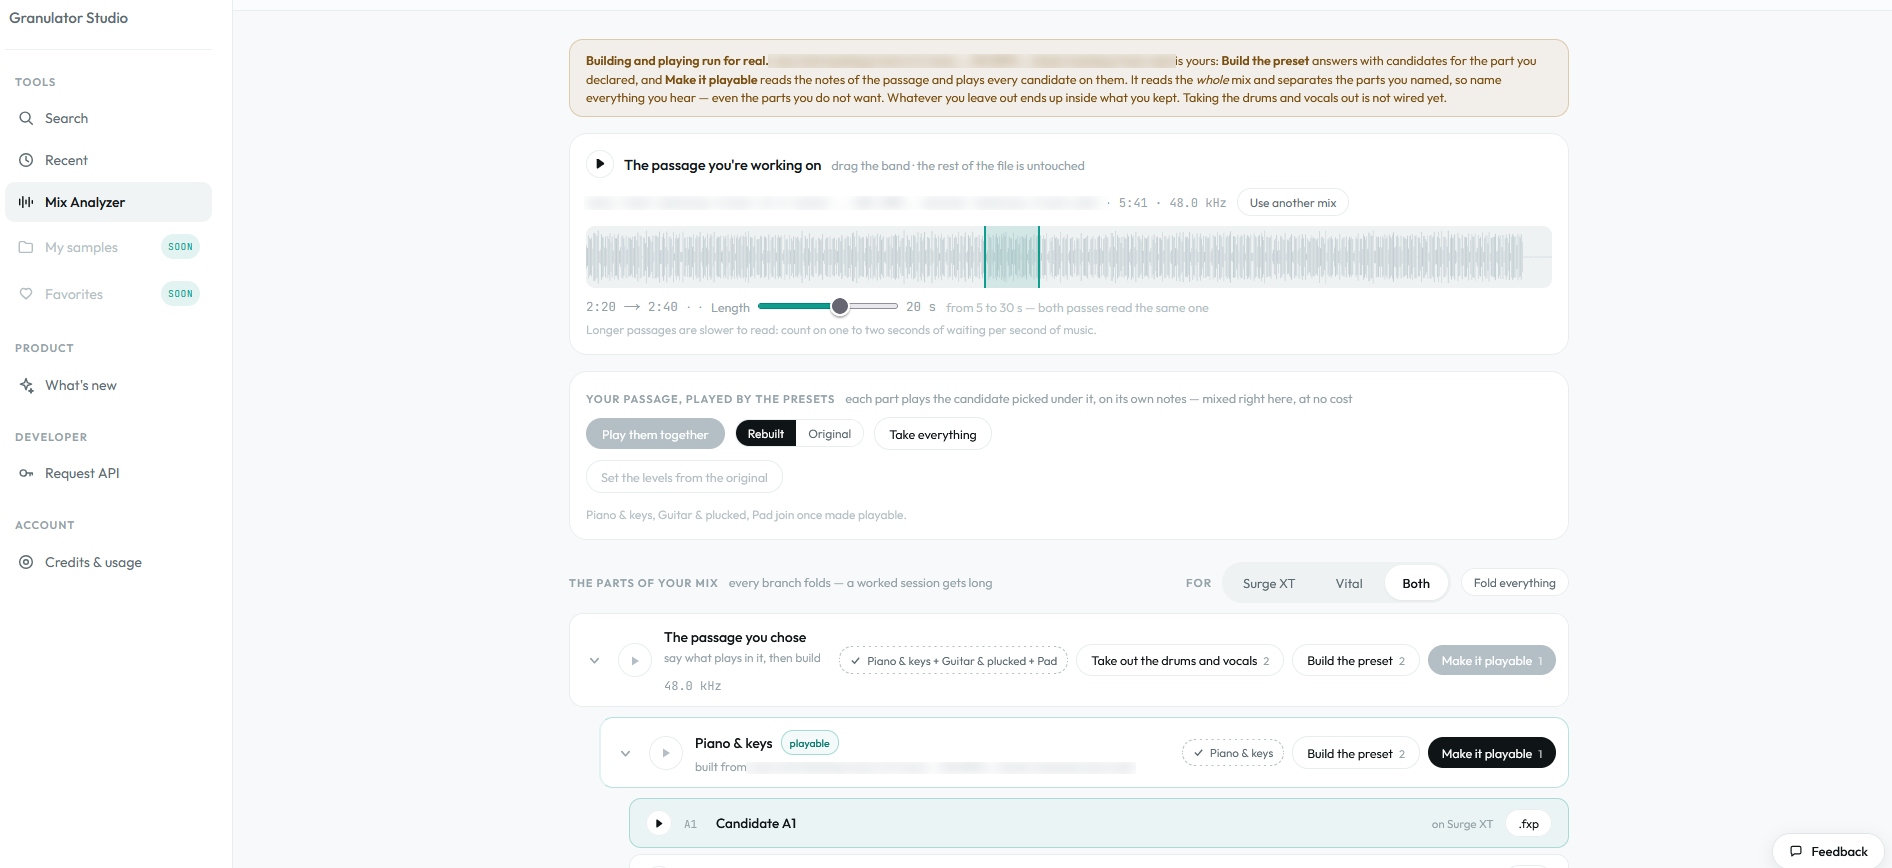
Task: Switch playback to Original
Action: pyautogui.click(x=830, y=434)
